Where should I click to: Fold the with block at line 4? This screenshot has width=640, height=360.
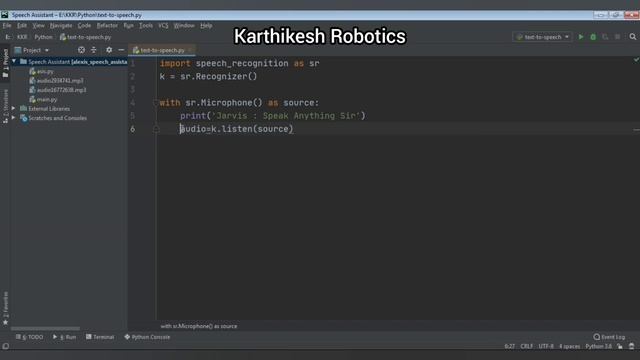click(x=156, y=102)
